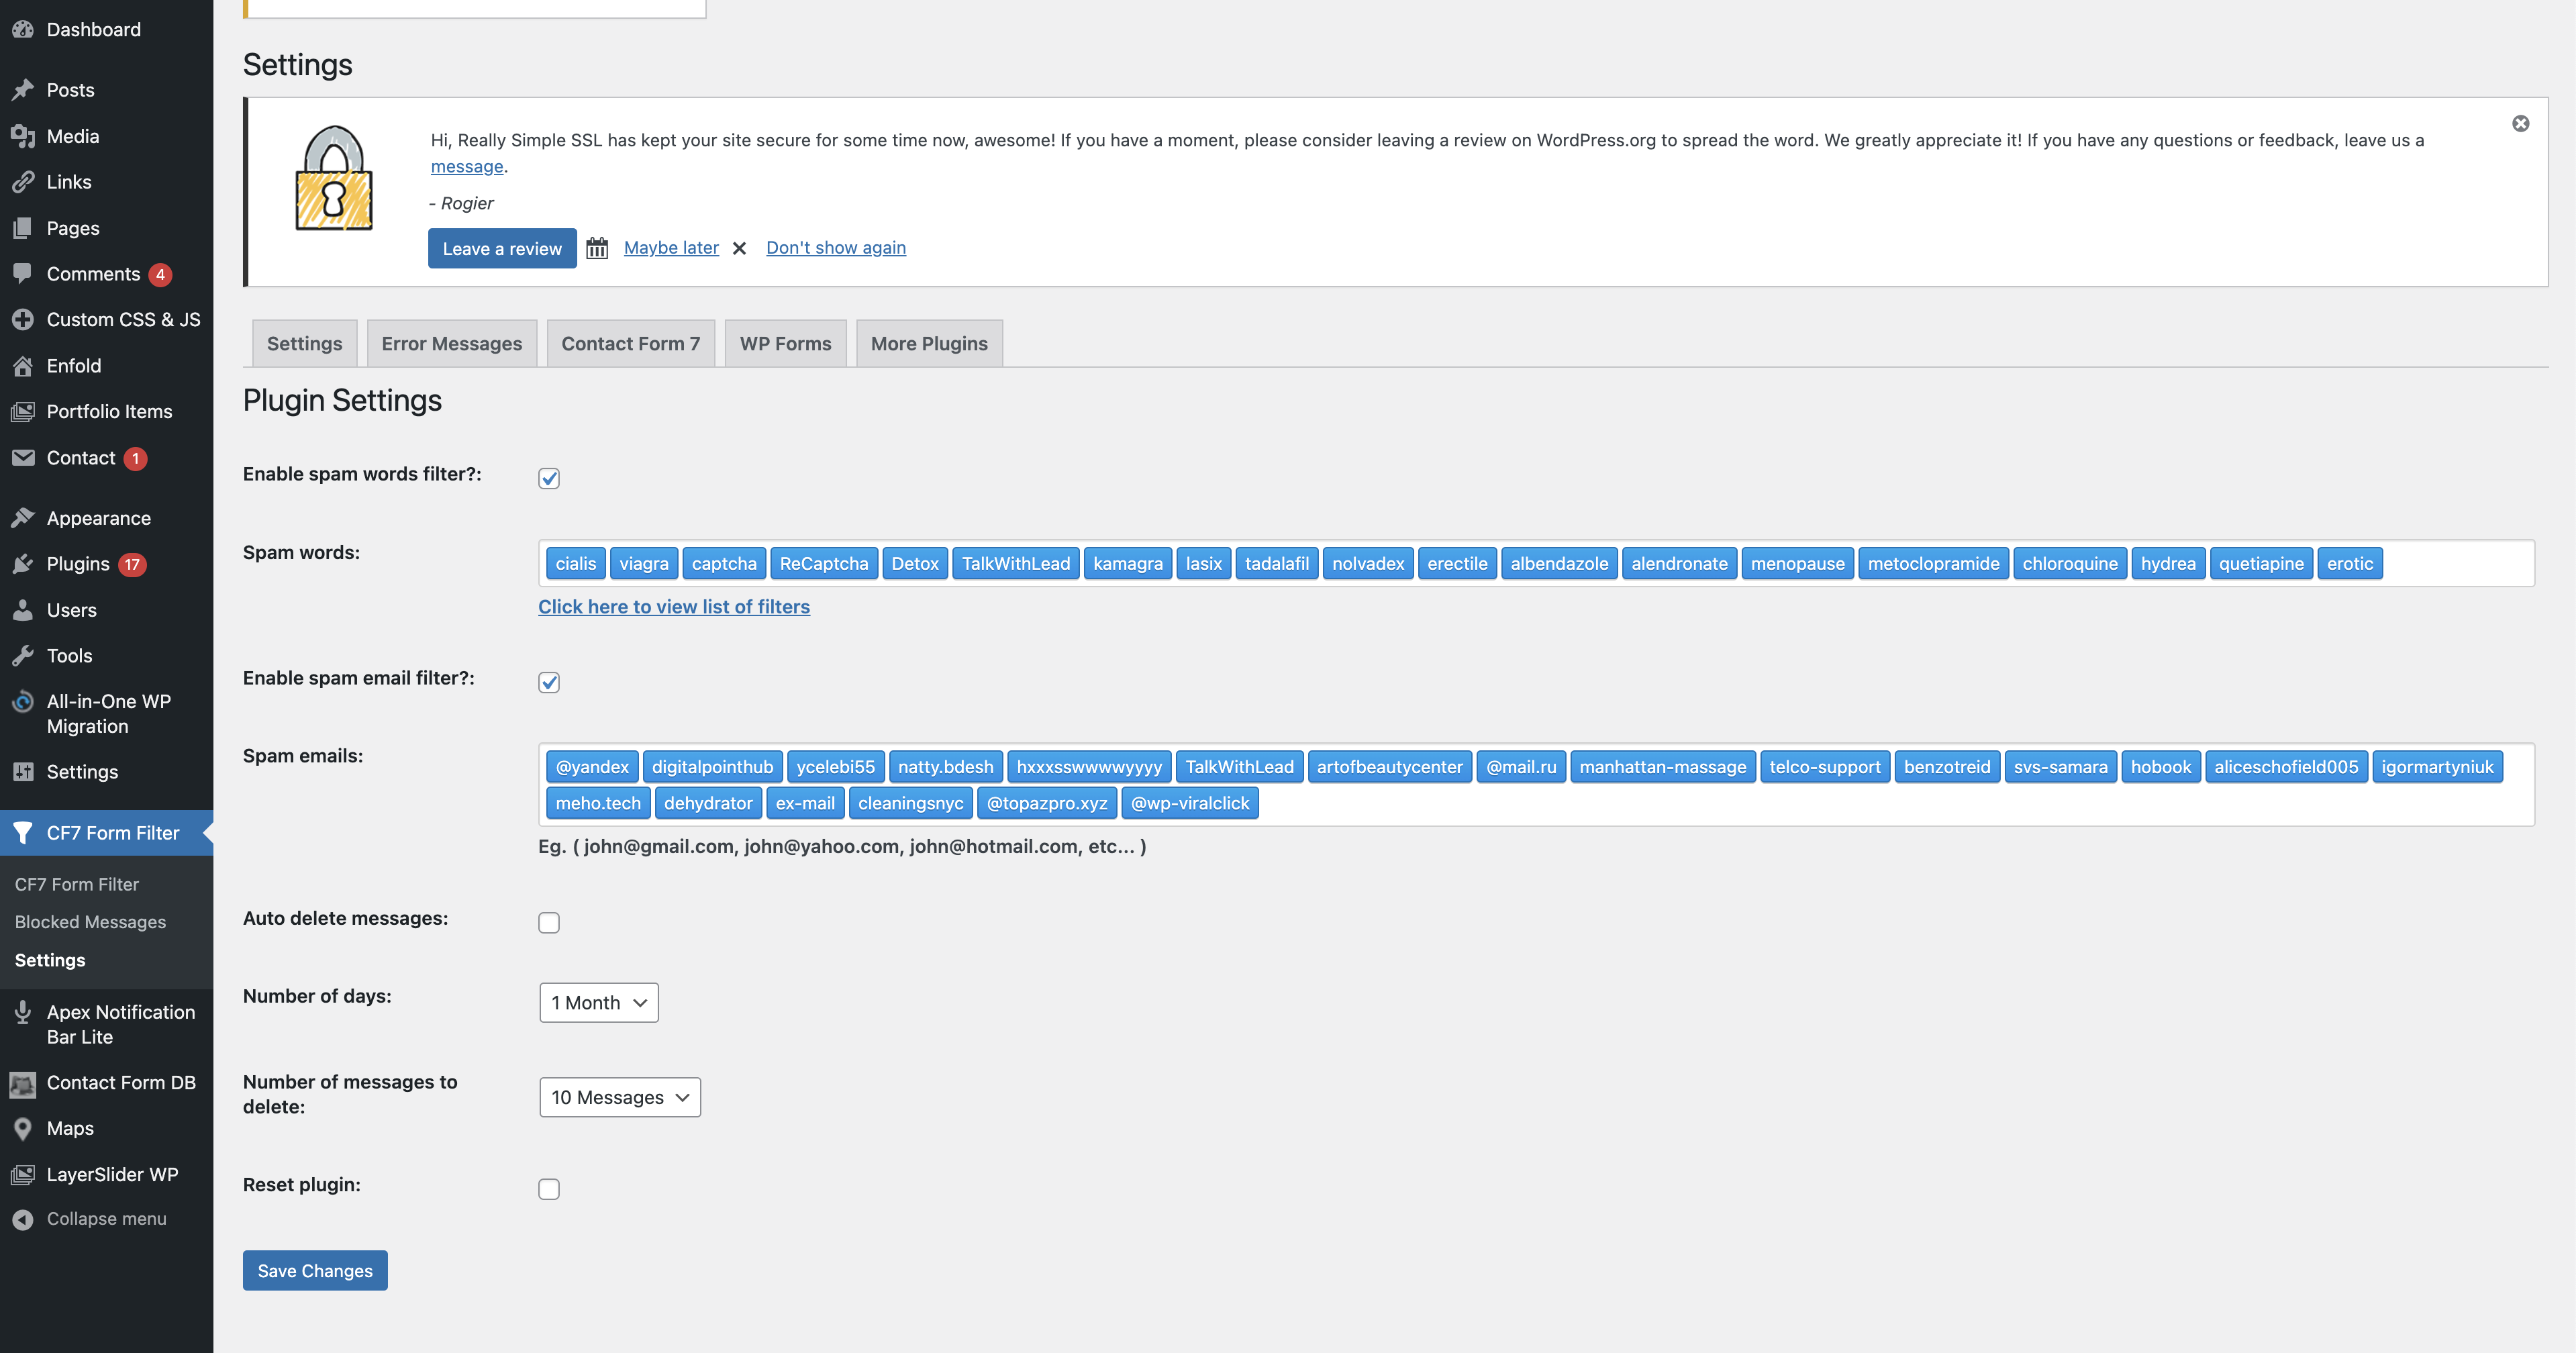
Task: Follow the message link in SSL notice
Action: pos(467,166)
